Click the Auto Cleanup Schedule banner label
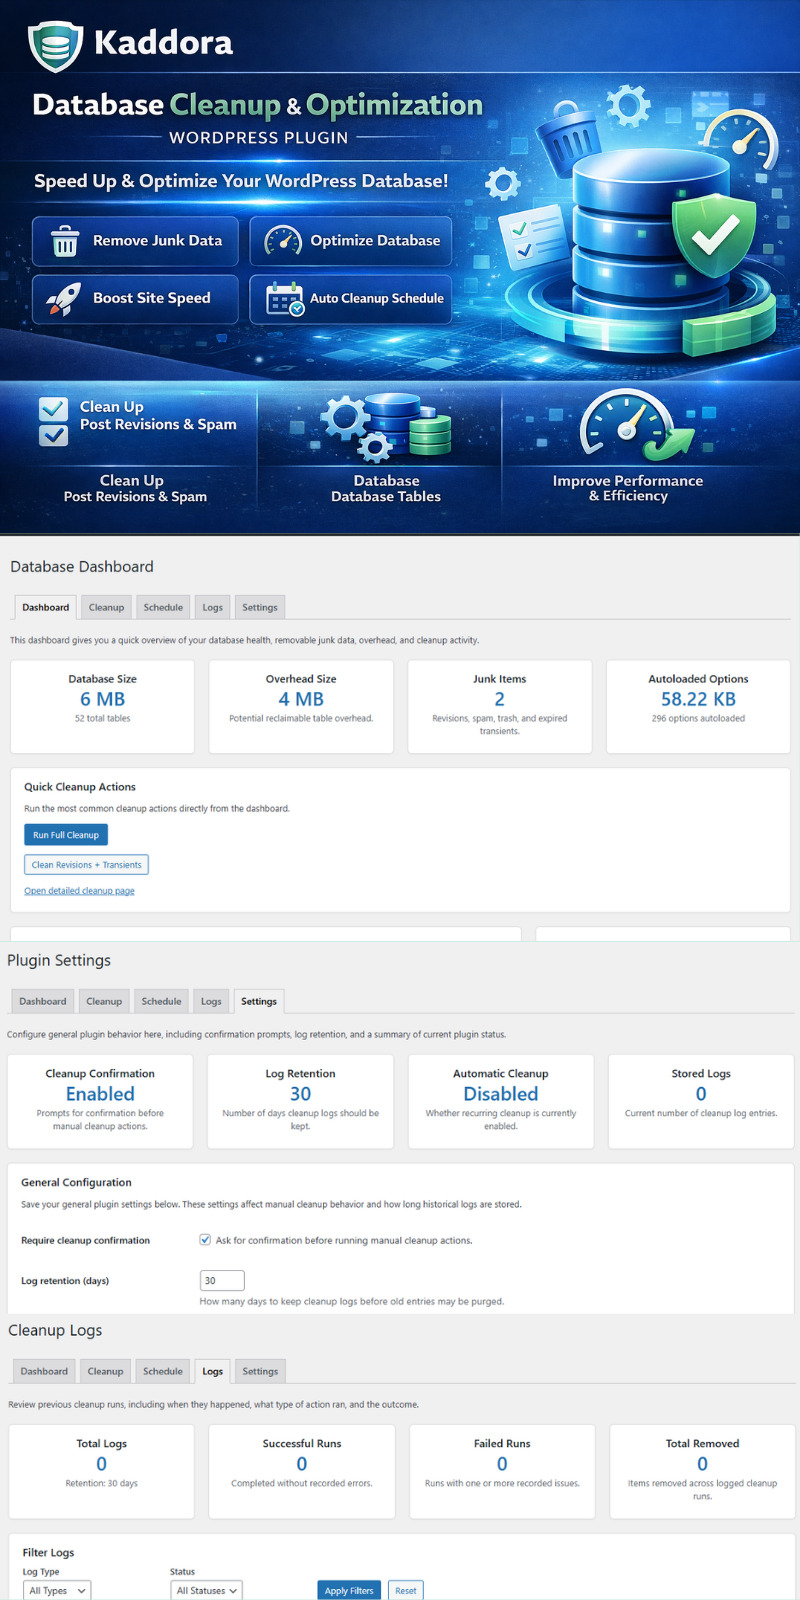This screenshot has width=800, height=1600. click(x=377, y=298)
